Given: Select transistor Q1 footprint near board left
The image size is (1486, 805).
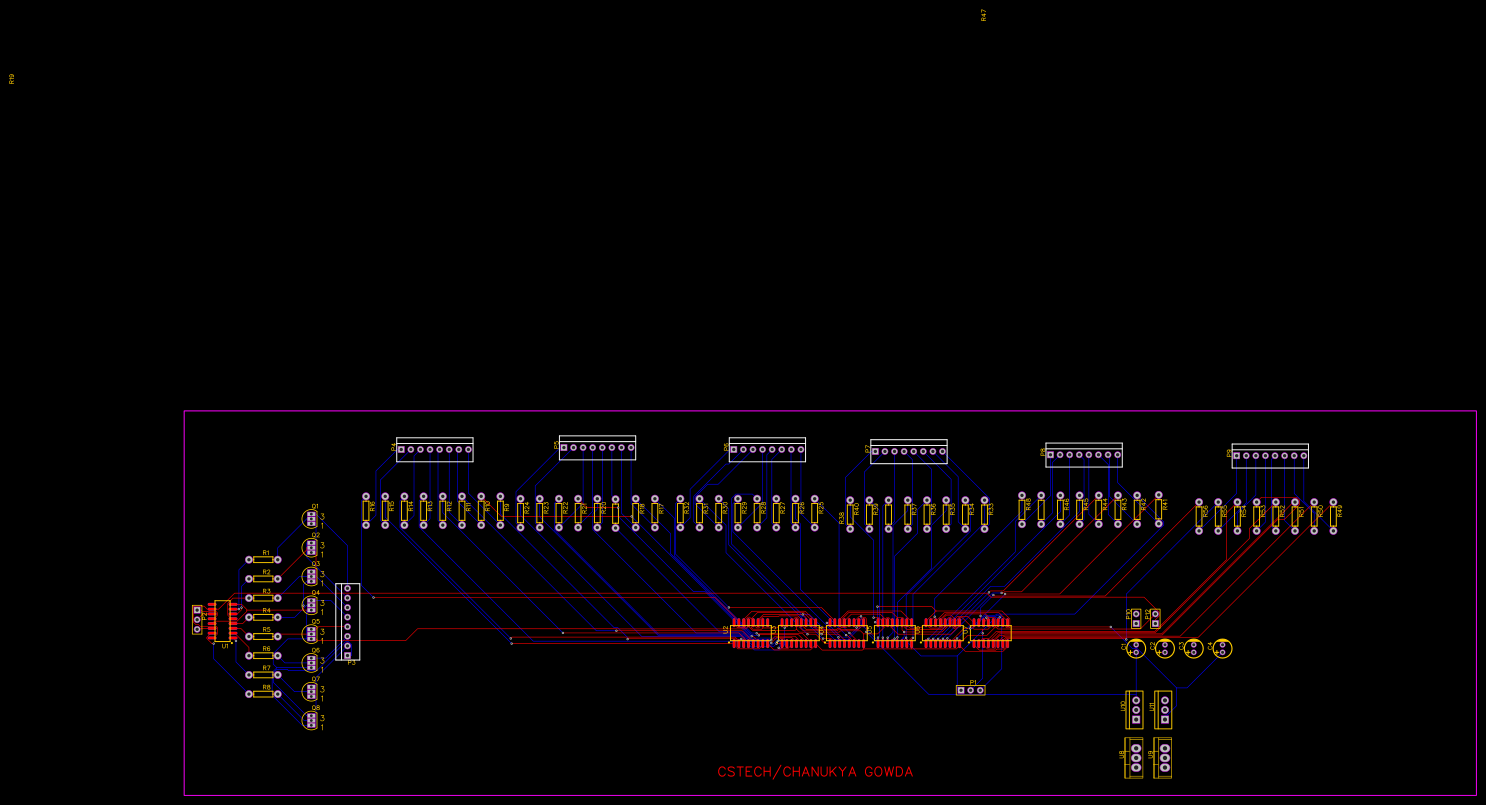Looking at the screenshot, I should (x=311, y=516).
